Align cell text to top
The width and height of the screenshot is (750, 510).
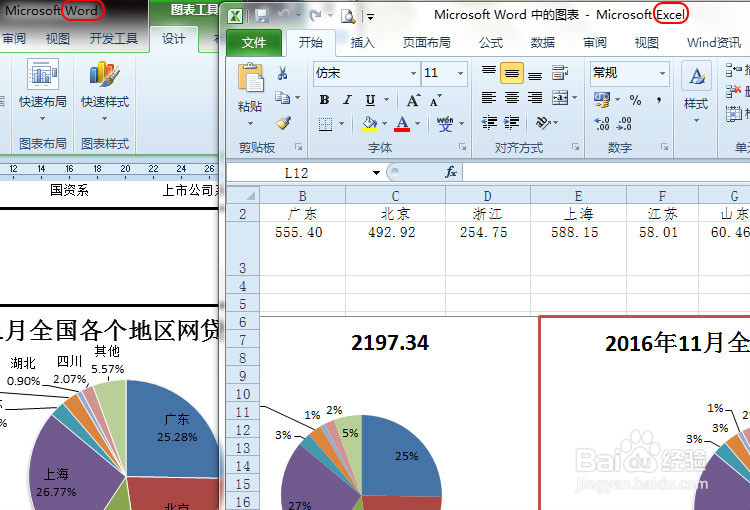tap(489, 73)
